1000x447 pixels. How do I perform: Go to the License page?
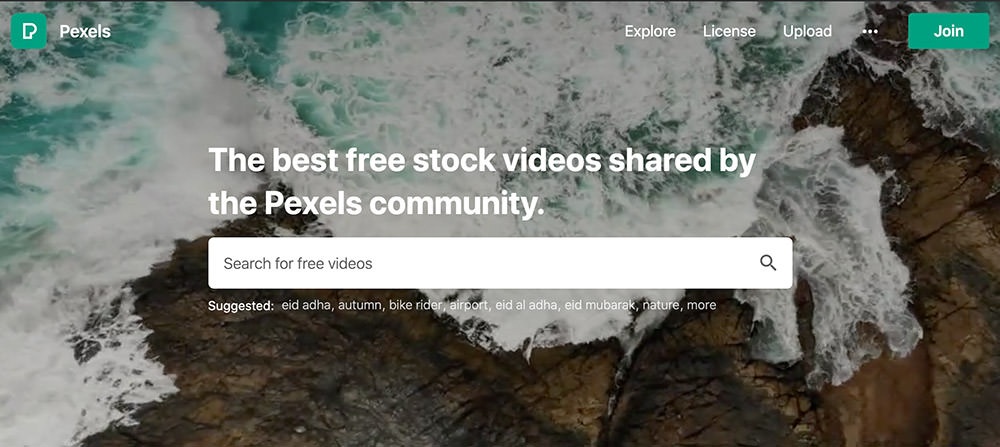[x=729, y=31]
